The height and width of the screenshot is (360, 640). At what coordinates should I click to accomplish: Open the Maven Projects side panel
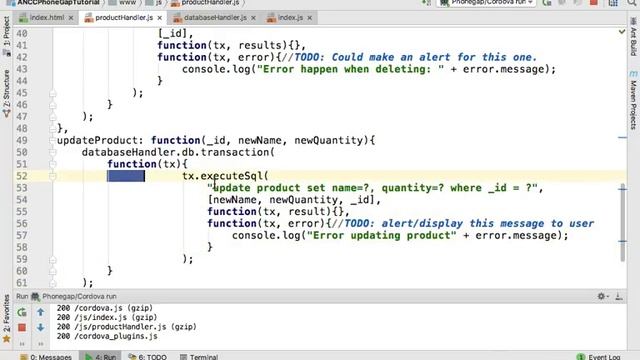(633, 101)
